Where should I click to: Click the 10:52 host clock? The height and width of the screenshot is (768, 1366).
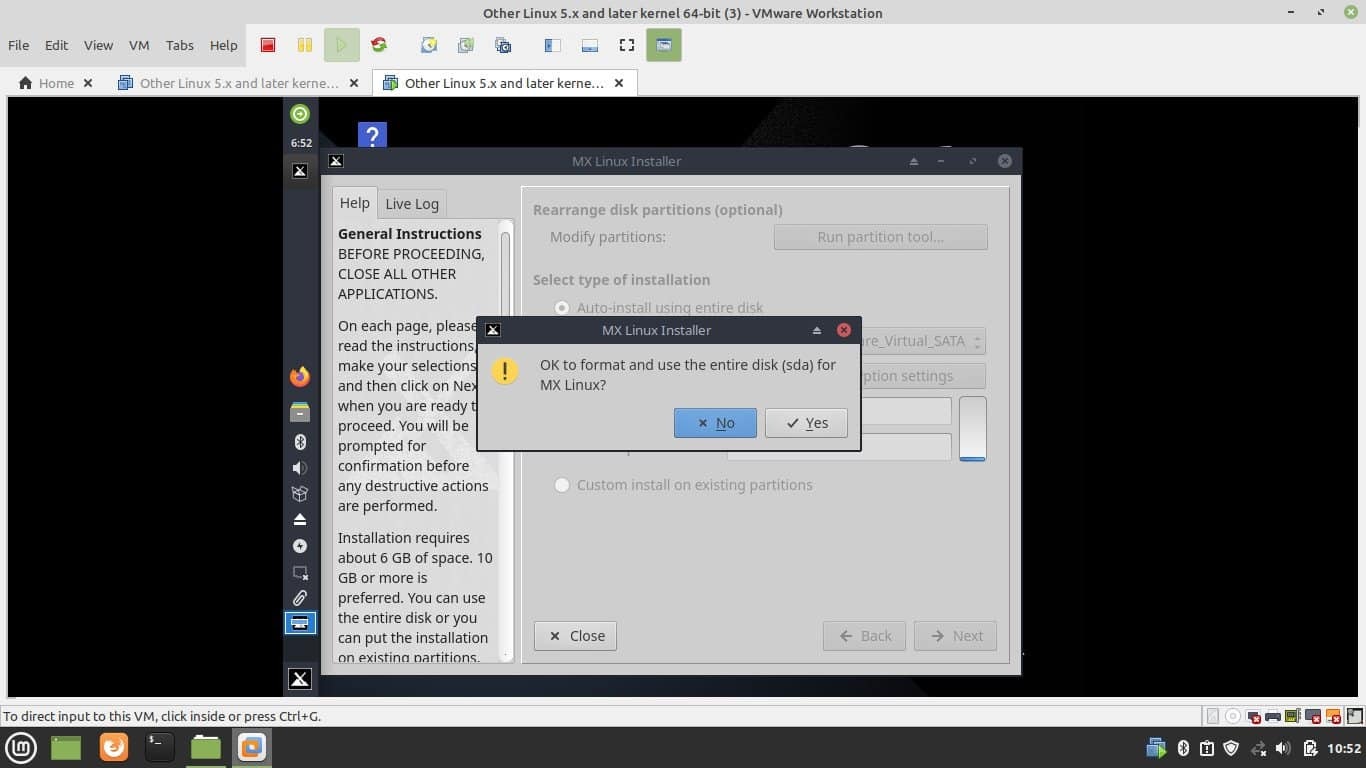point(1344,748)
